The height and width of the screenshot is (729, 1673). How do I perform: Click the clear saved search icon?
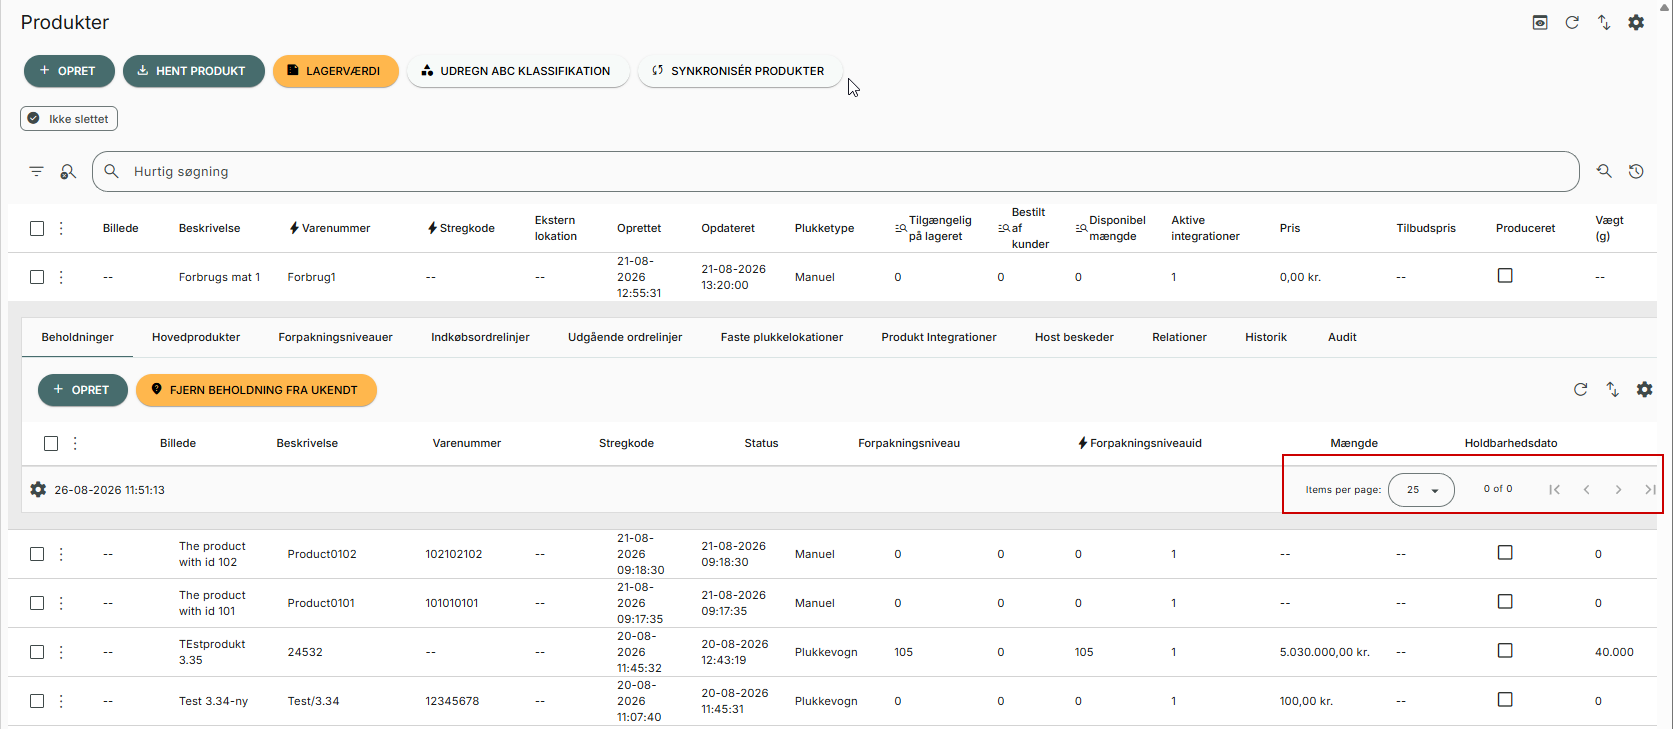pyautogui.click(x=68, y=172)
